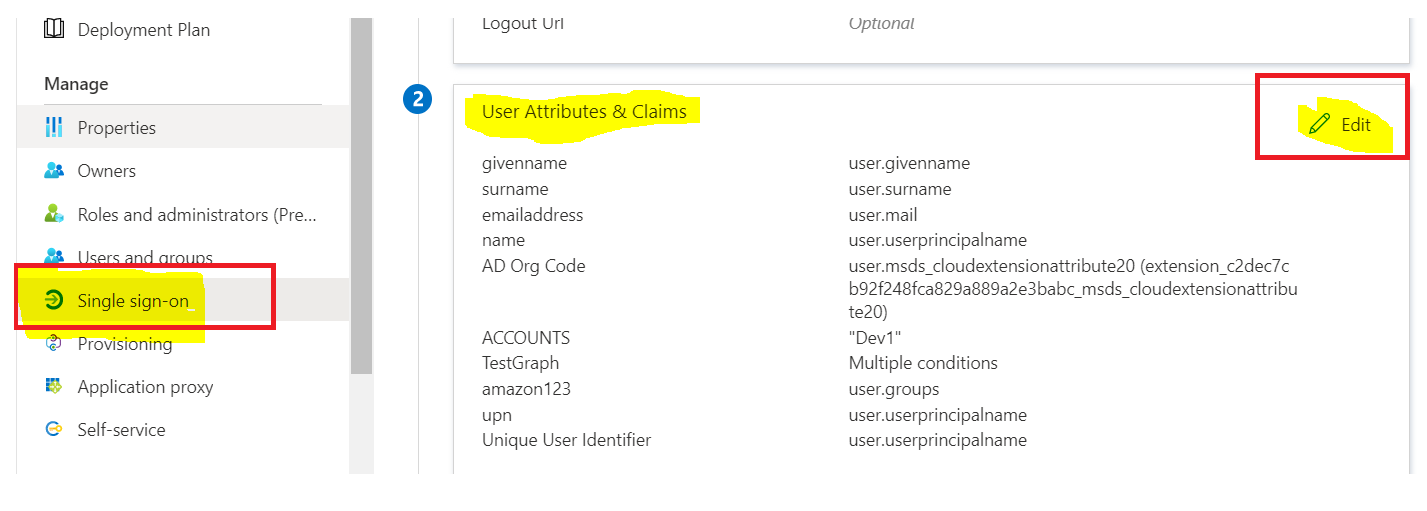This screenshot has height=511, width=1427.
Task: Click the Application proxy icon
Action: 54,386
